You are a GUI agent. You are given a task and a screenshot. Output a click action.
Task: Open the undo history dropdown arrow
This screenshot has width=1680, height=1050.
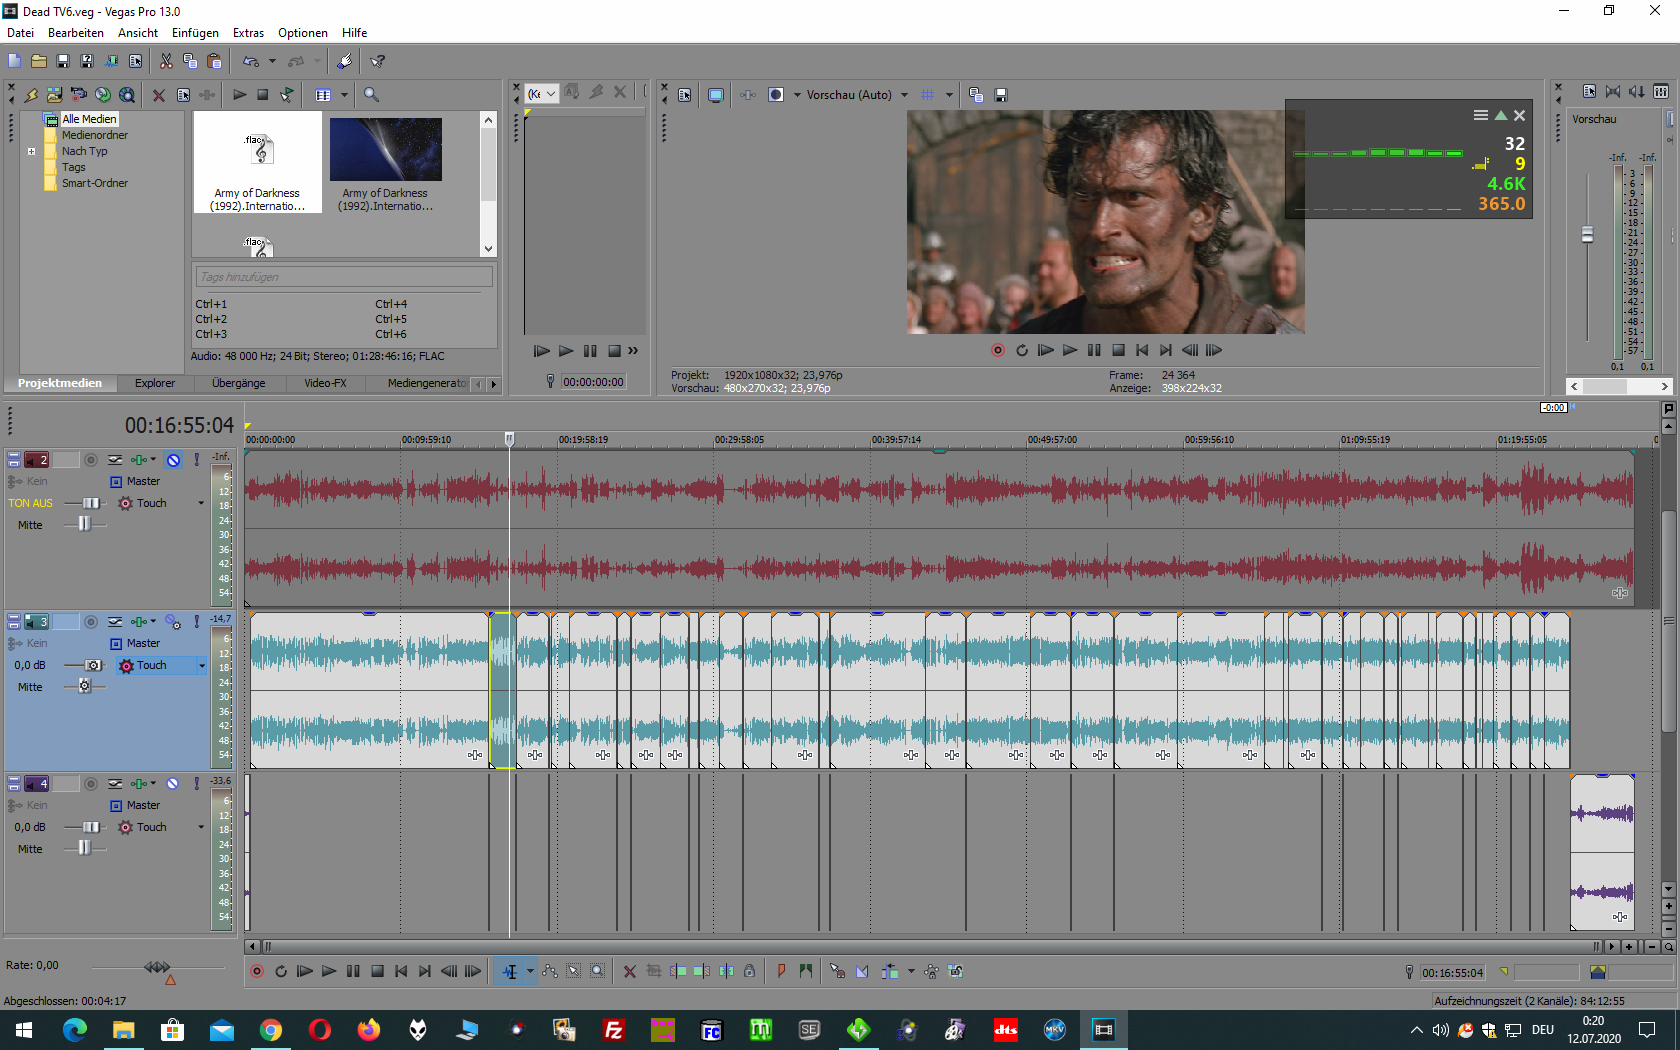(x=272, y=61)
